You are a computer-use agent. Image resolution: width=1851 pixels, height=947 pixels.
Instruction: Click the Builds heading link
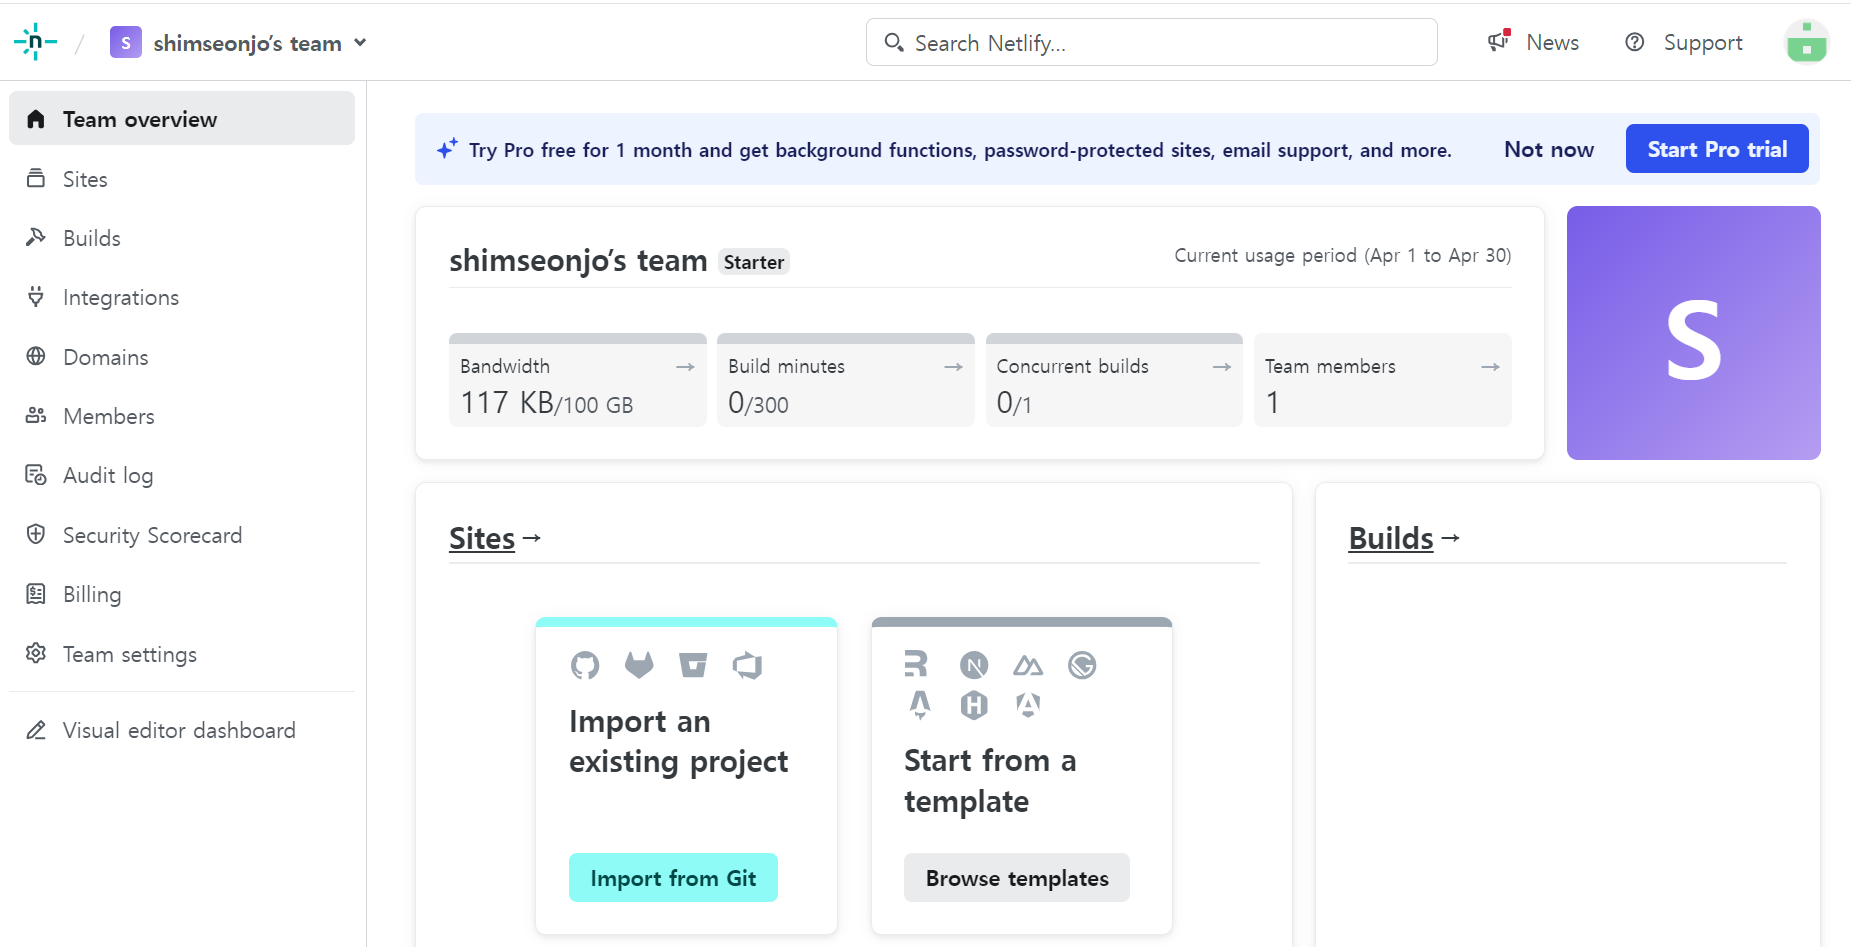pos(1391,538)
